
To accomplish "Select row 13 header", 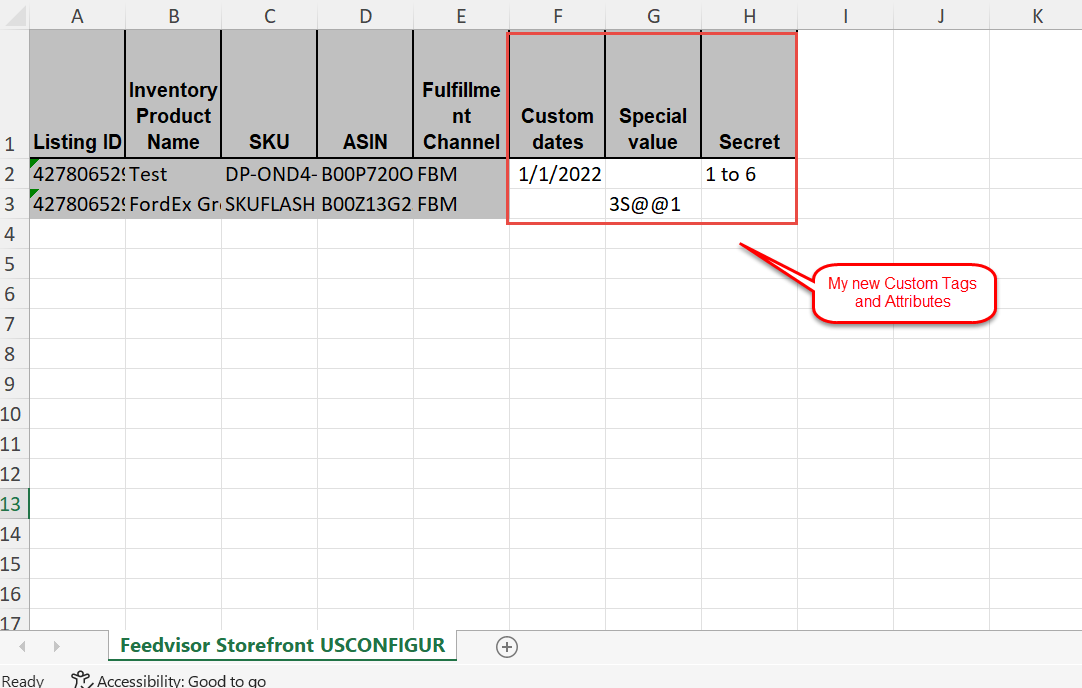I will tap(14, 504).
